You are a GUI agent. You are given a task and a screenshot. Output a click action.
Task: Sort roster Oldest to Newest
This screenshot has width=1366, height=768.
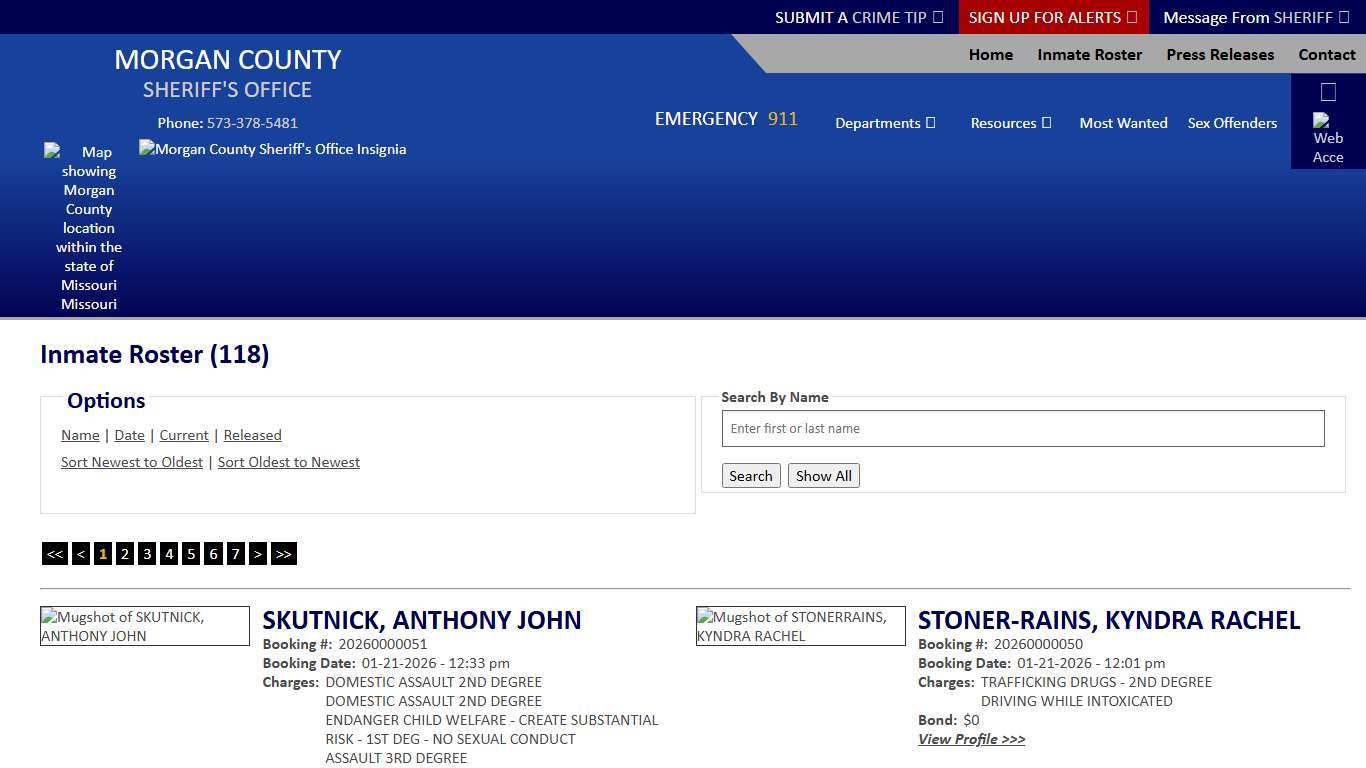click(x=288, y=462)
